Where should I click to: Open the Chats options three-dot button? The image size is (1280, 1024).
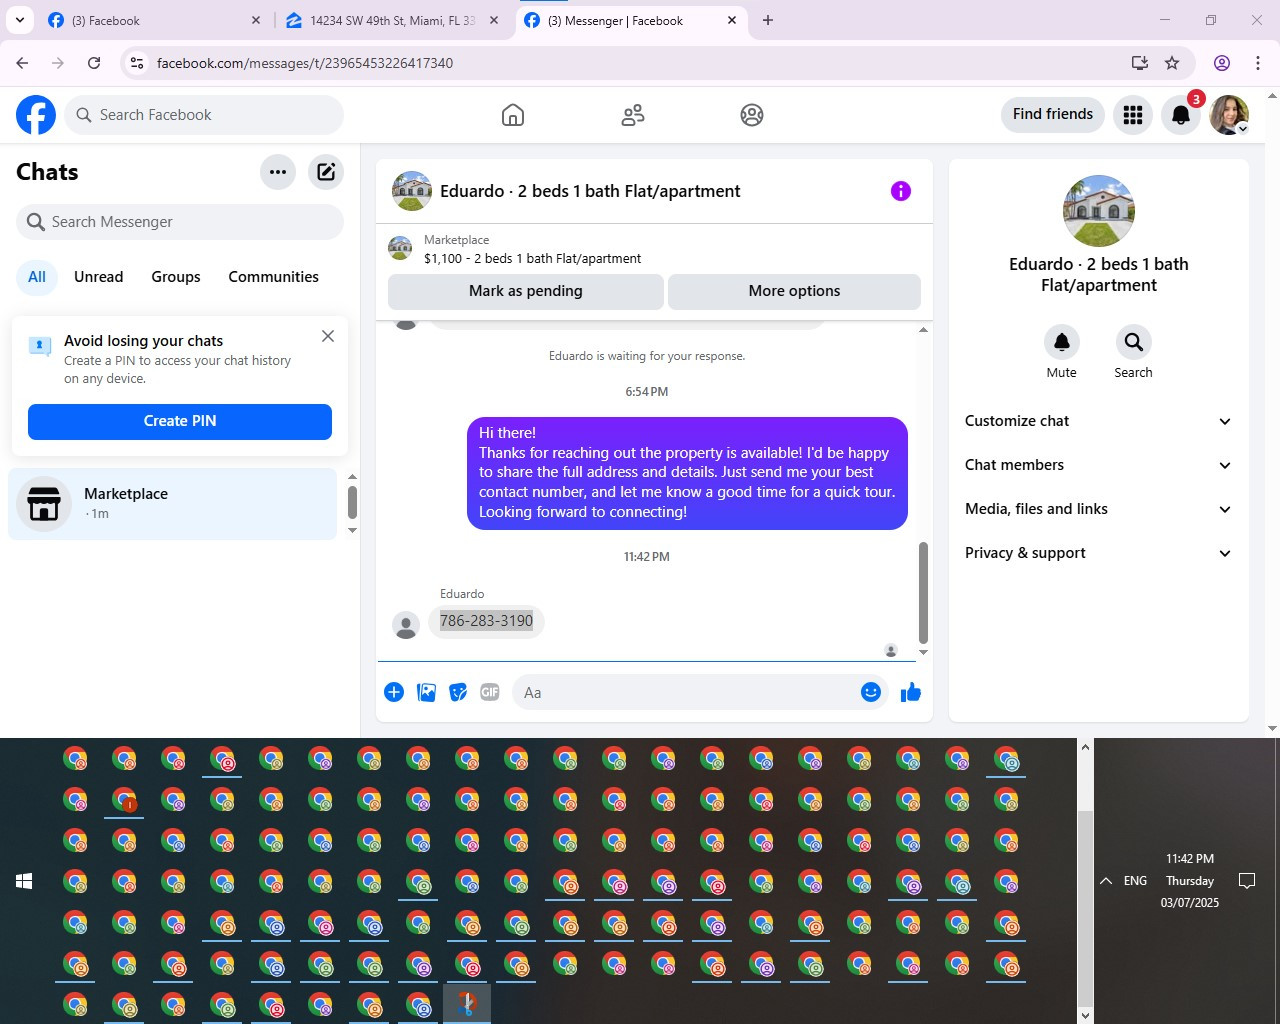click(x=278, y=172)
